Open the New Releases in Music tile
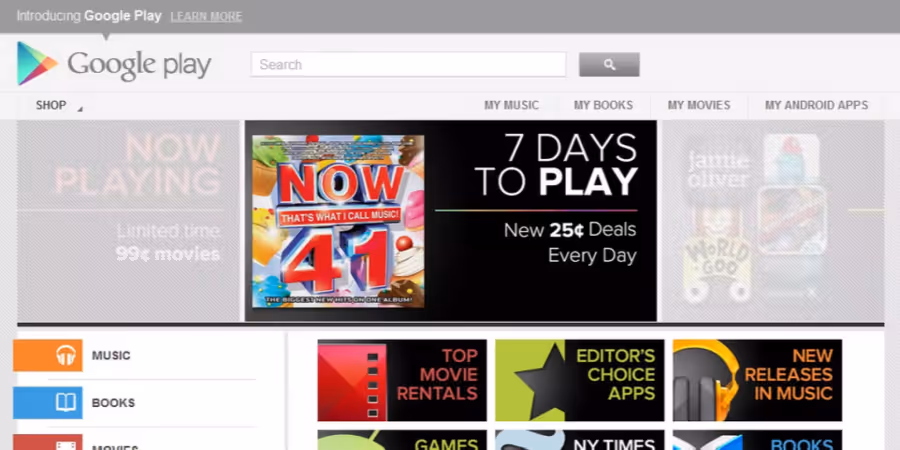Image resolution: width=900 pixels, height=450 pixels. click(x=758, y=380)
